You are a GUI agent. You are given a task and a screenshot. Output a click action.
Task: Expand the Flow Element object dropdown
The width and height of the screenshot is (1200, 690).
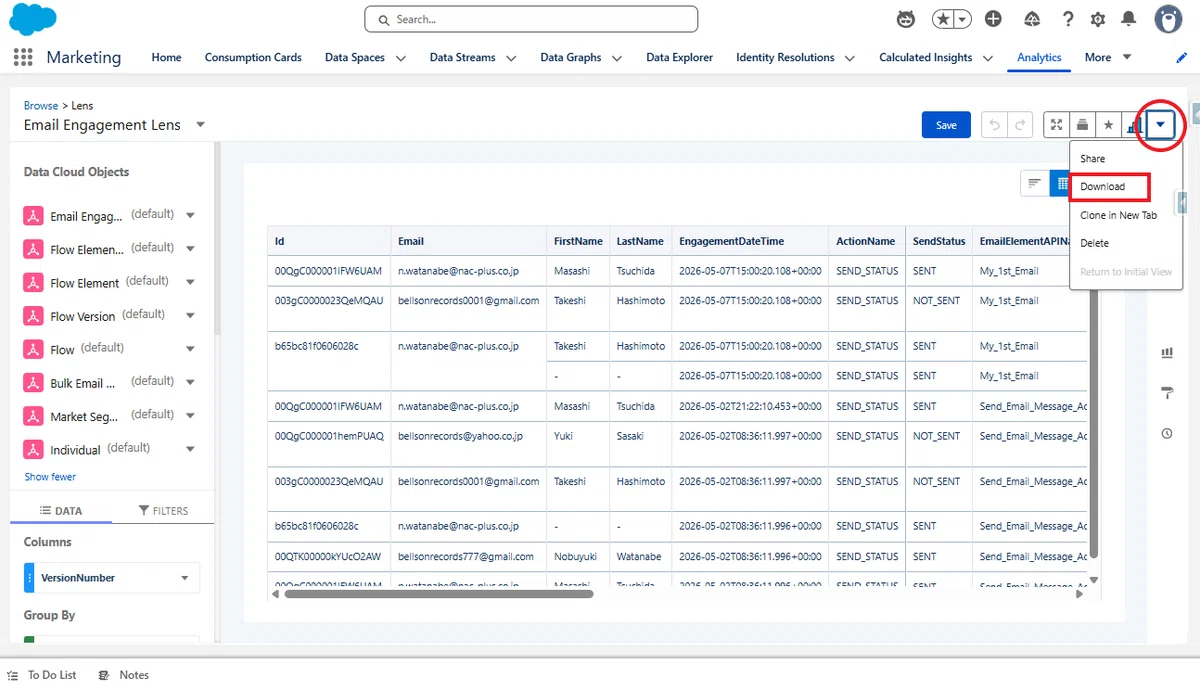click(x=190, y=282)
